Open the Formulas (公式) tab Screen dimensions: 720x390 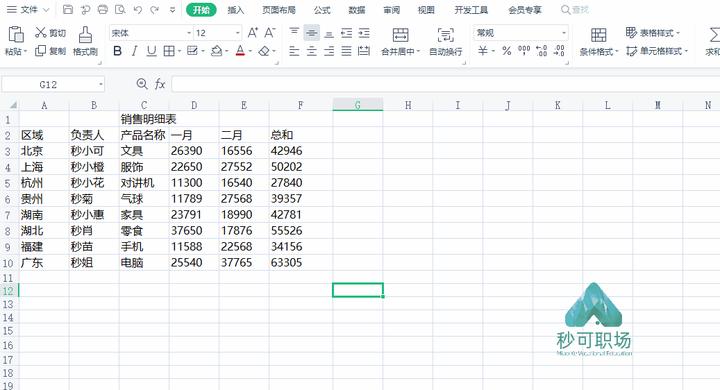322,10
